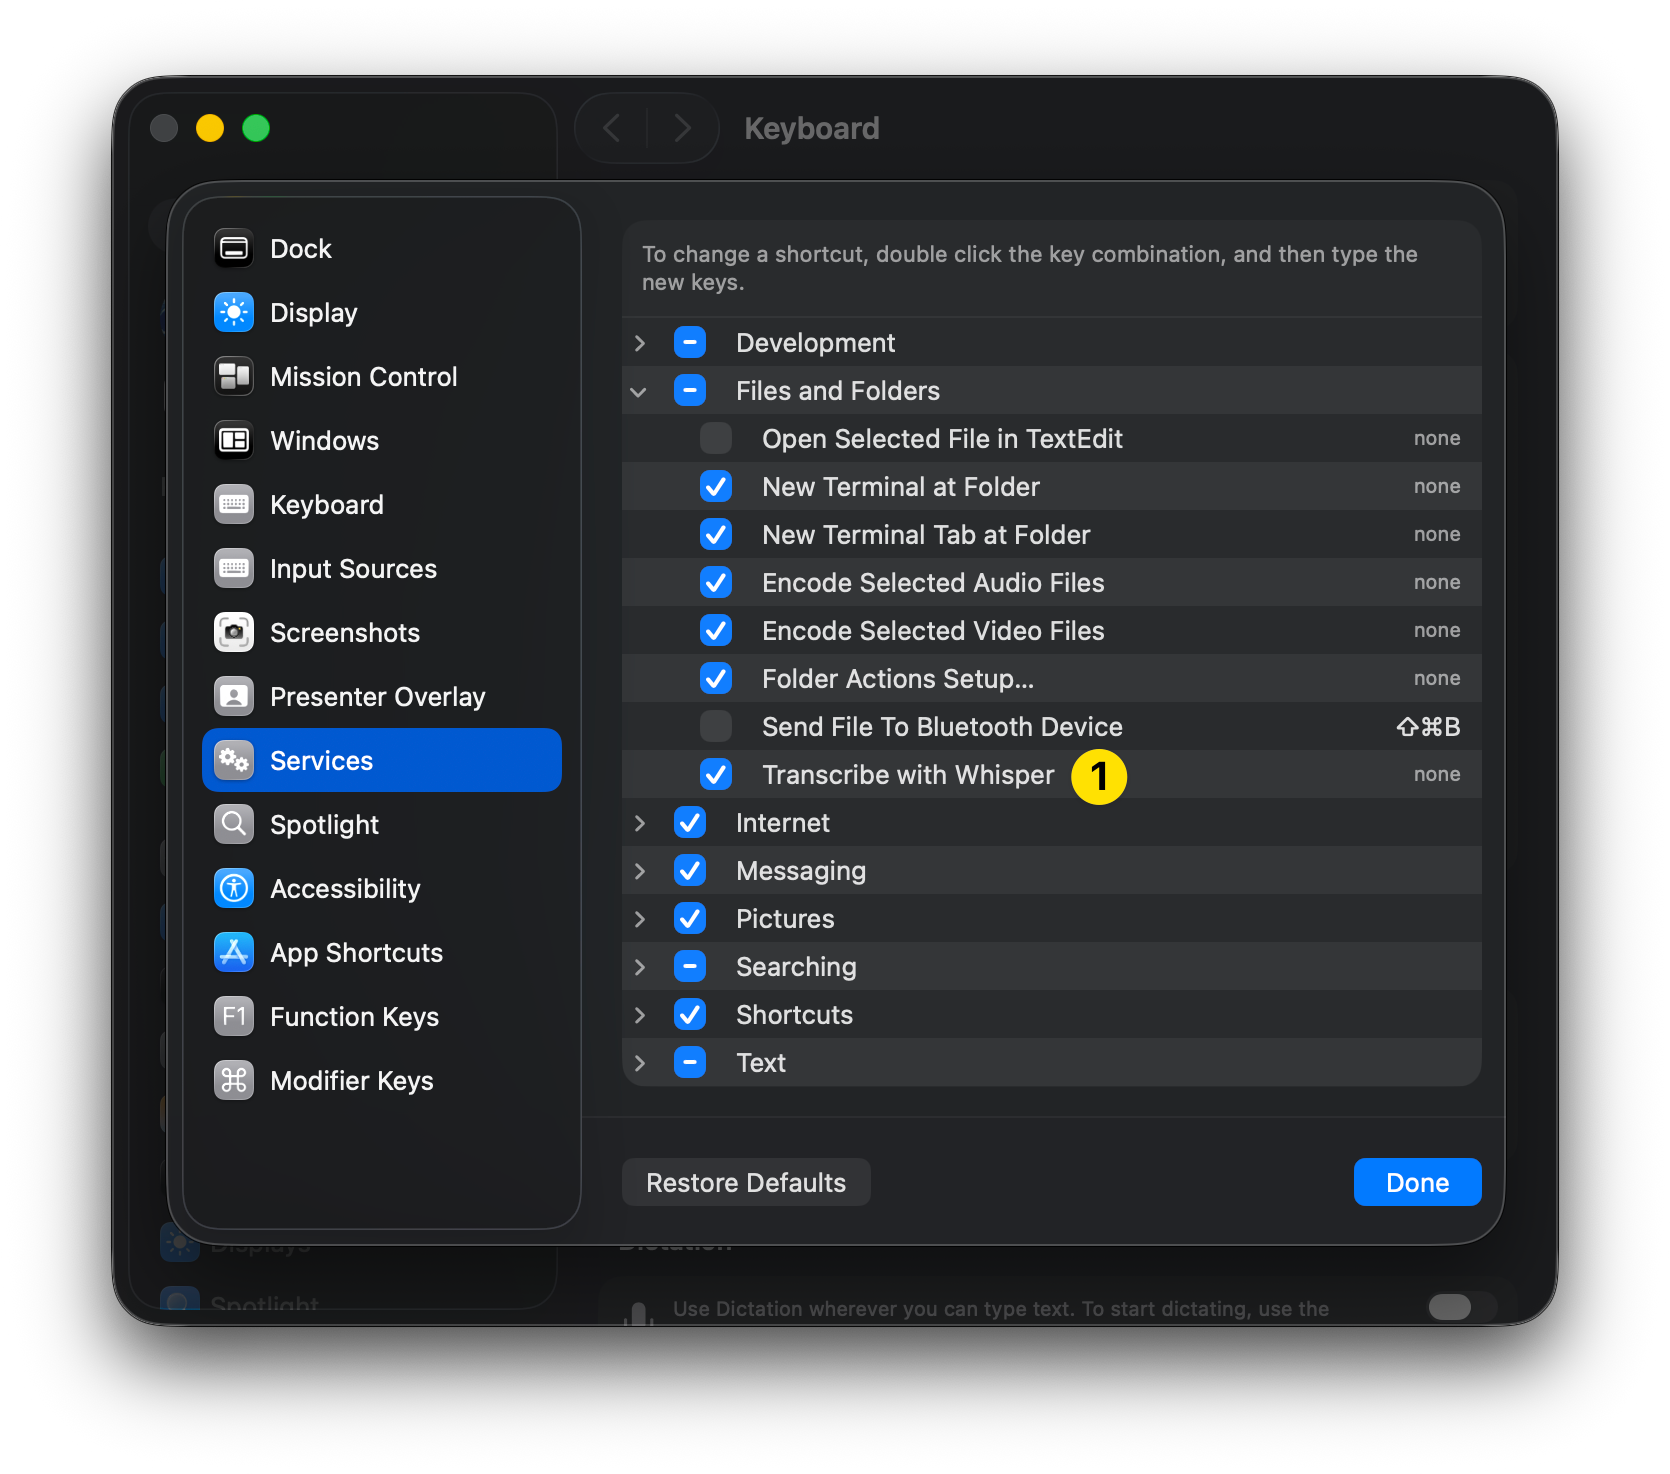Select the Spotlight magnifier icon
The height and width of the screenshot is (1474, 1670).
(x=234, y=825)
